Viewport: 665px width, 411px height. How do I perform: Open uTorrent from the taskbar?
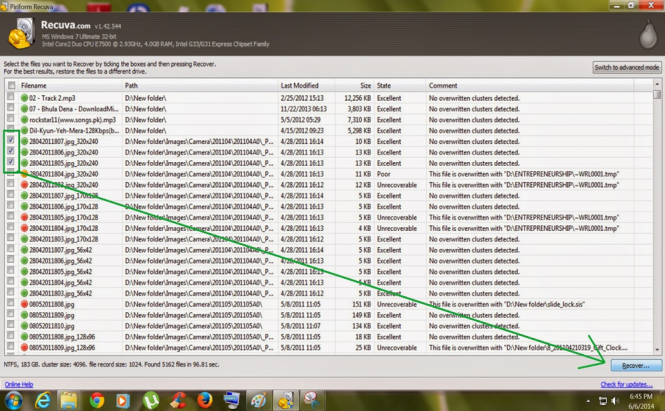[151, 400]
